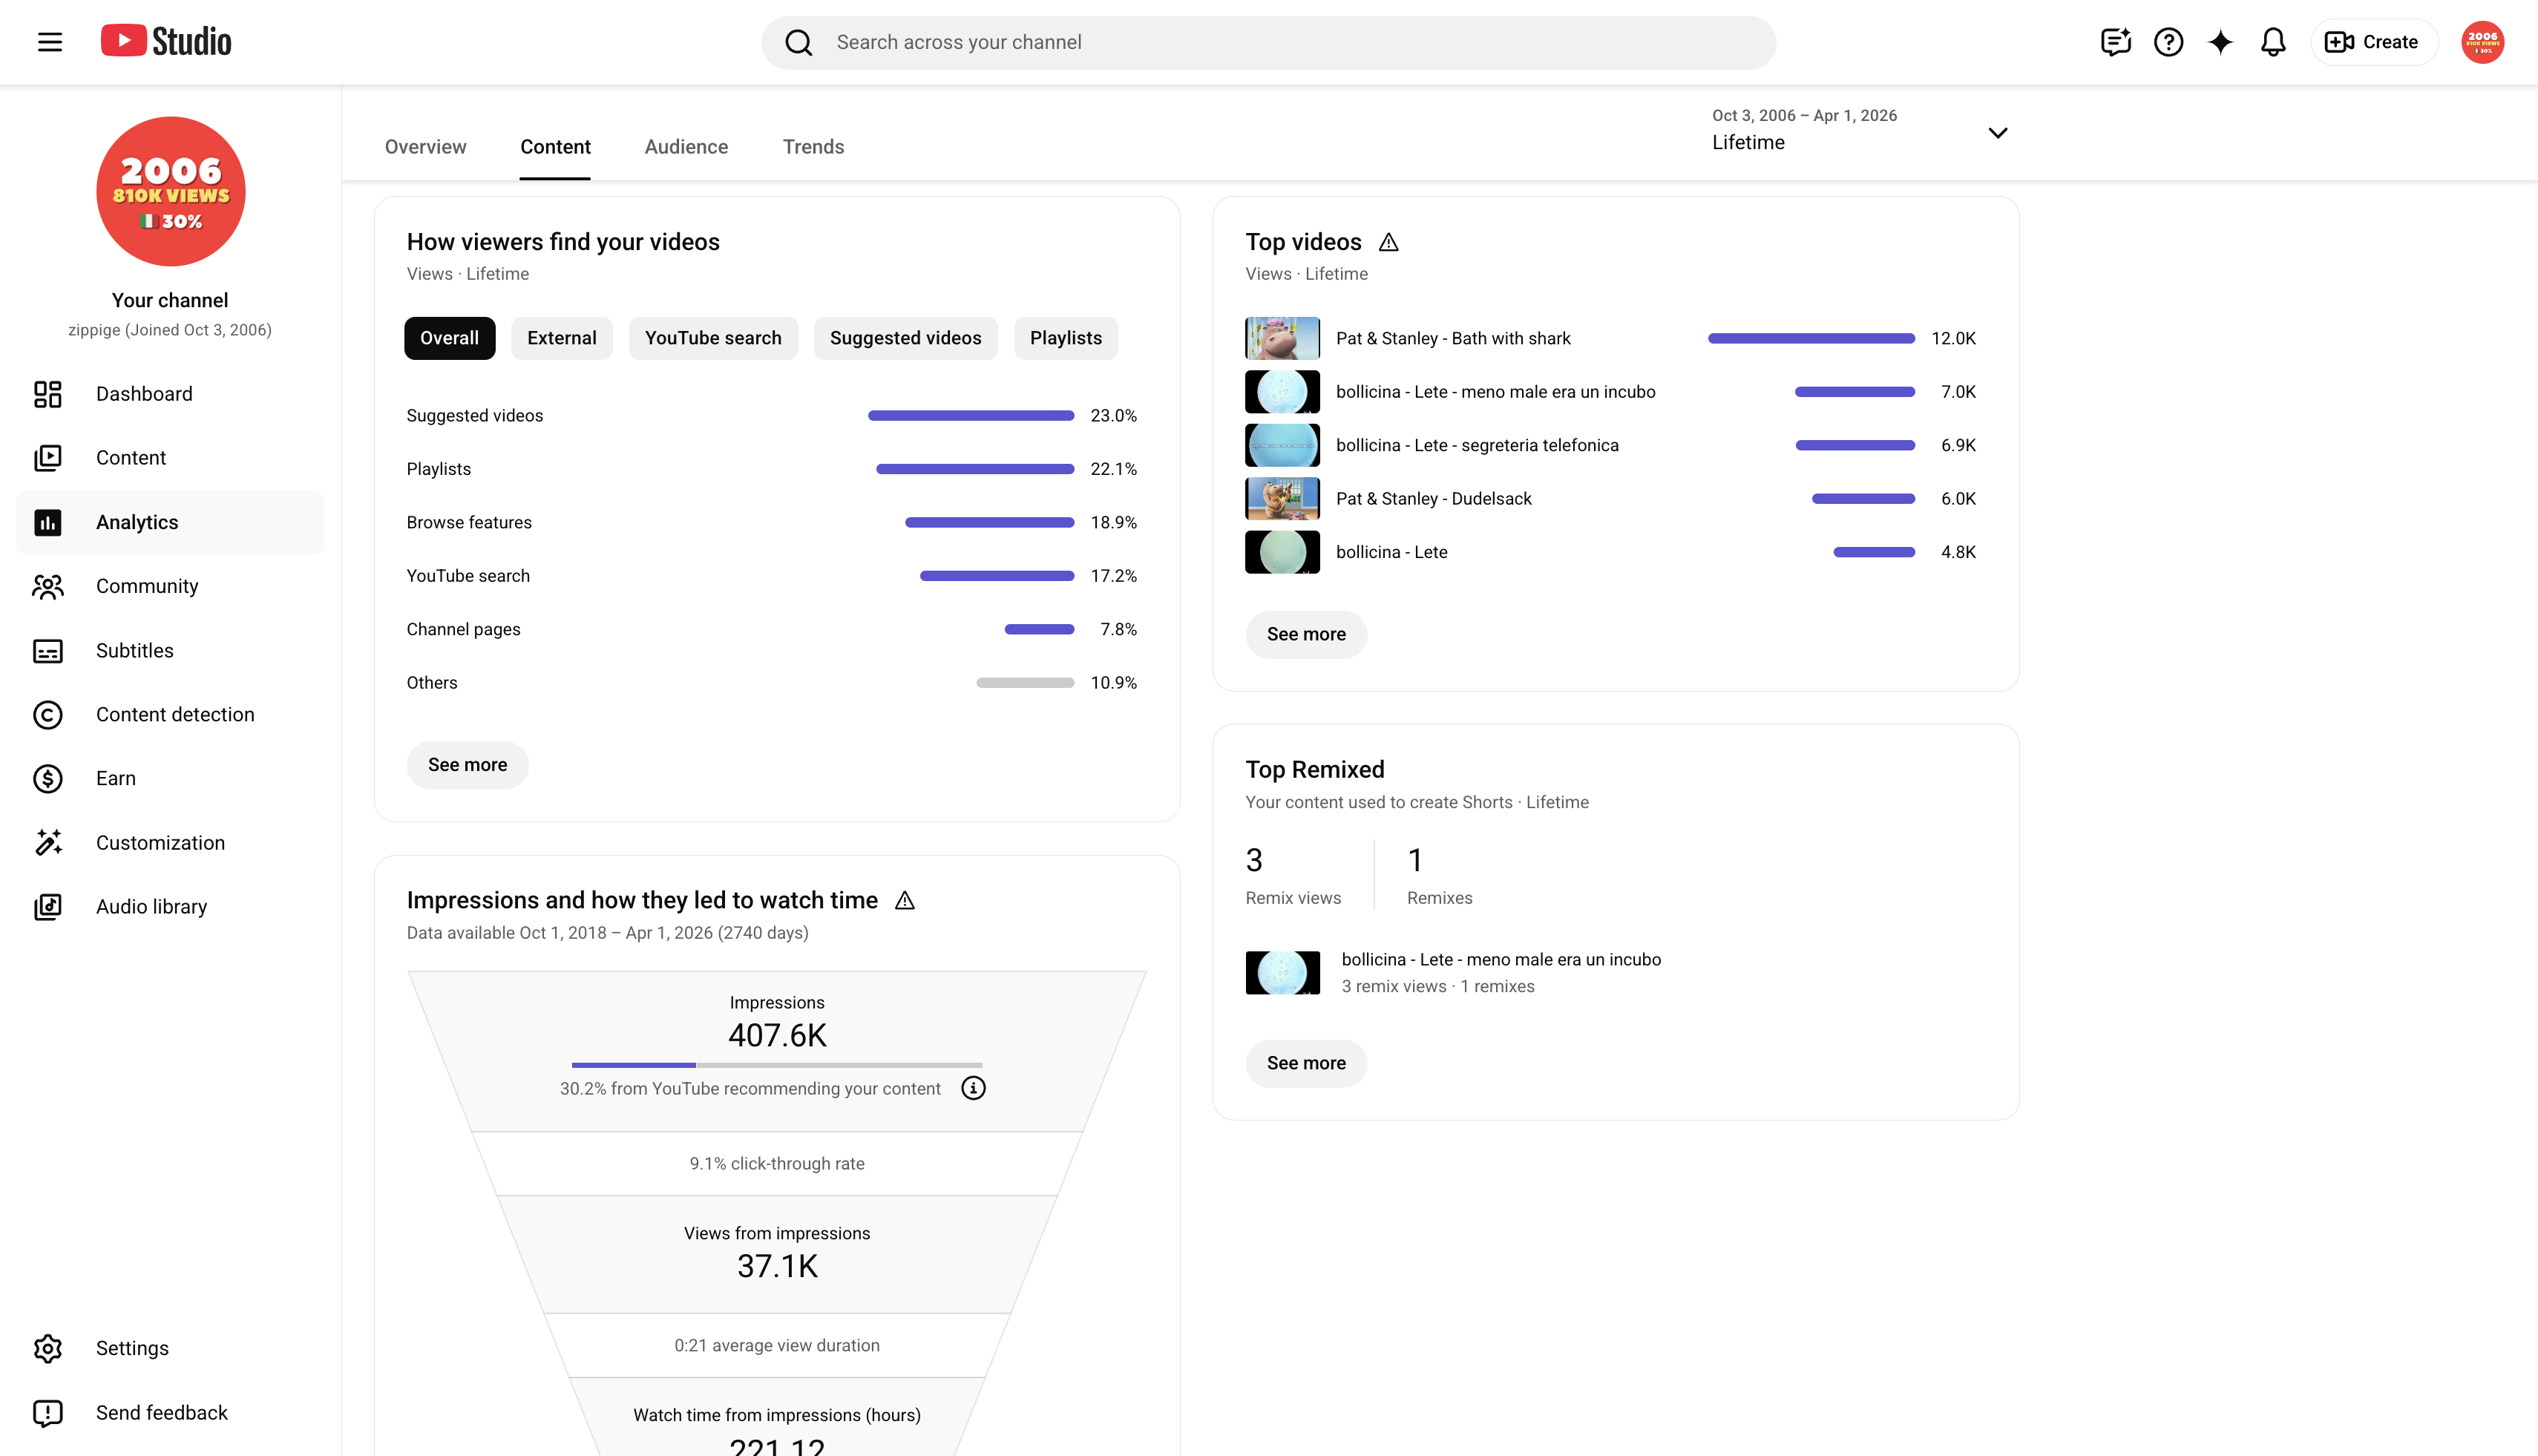Click the Browse features traffic row label

click(469, 523)
